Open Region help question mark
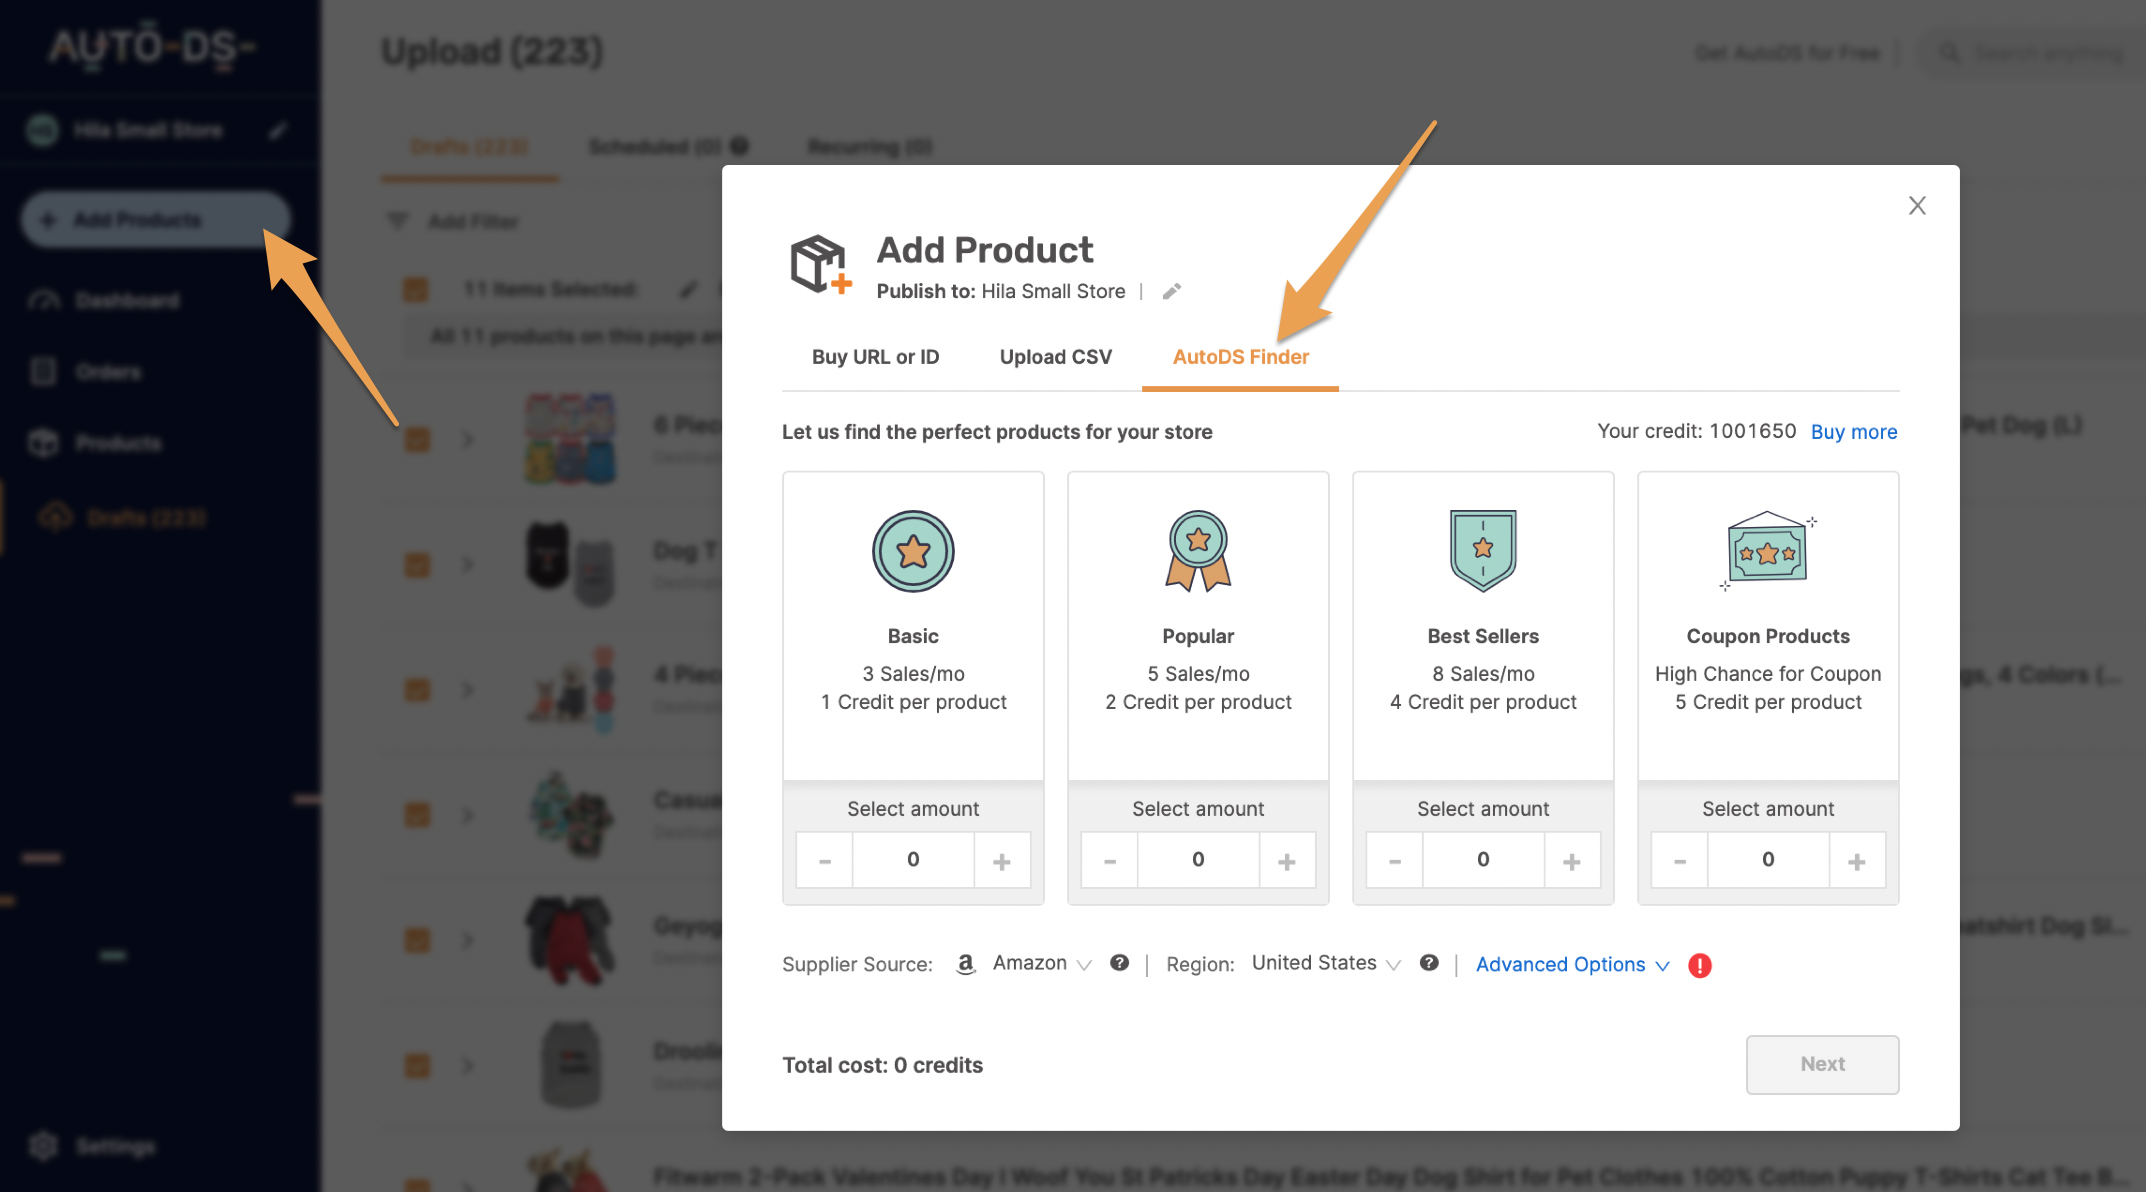This screenshot has height=1192, width=2146. [1429, 963]
